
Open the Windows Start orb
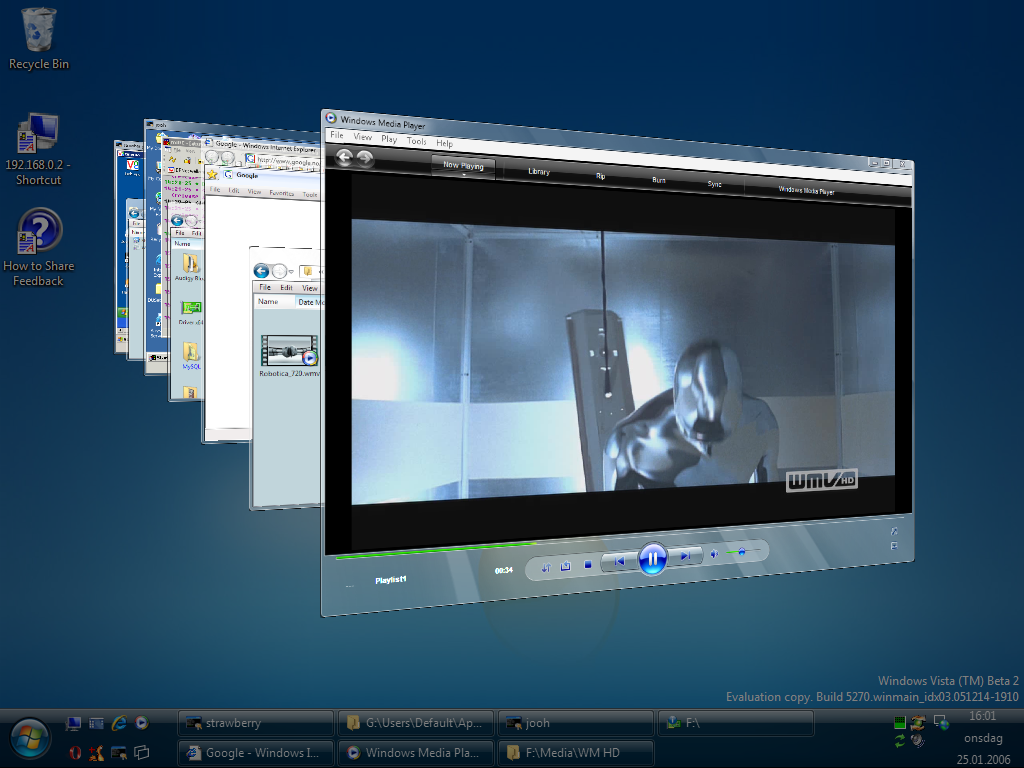click(x=29, y=739)
